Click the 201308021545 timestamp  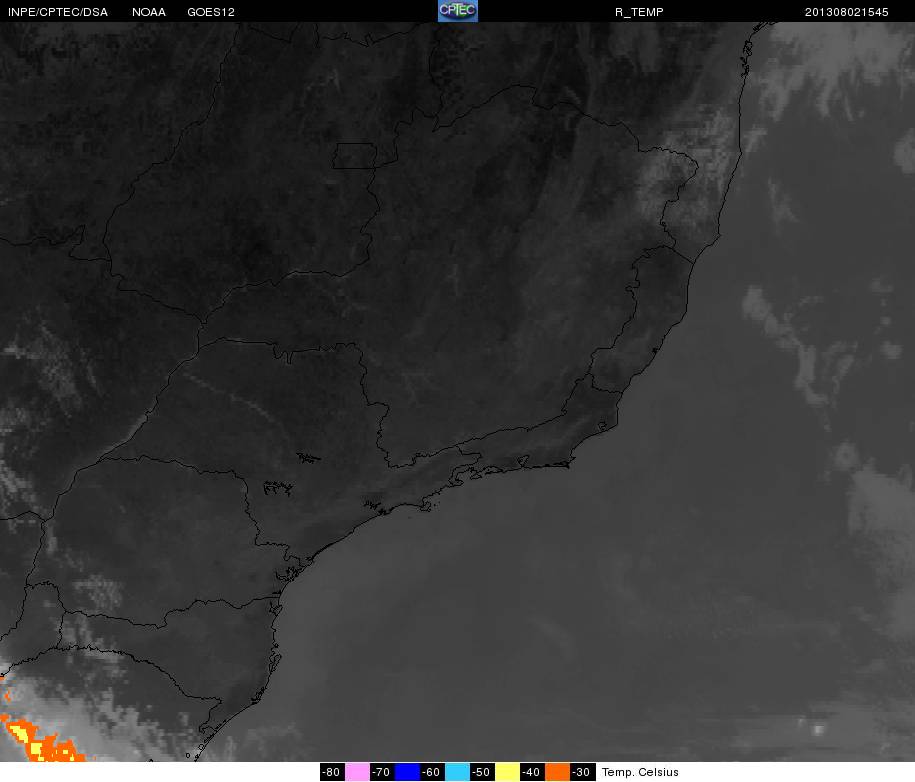(846, 11)
